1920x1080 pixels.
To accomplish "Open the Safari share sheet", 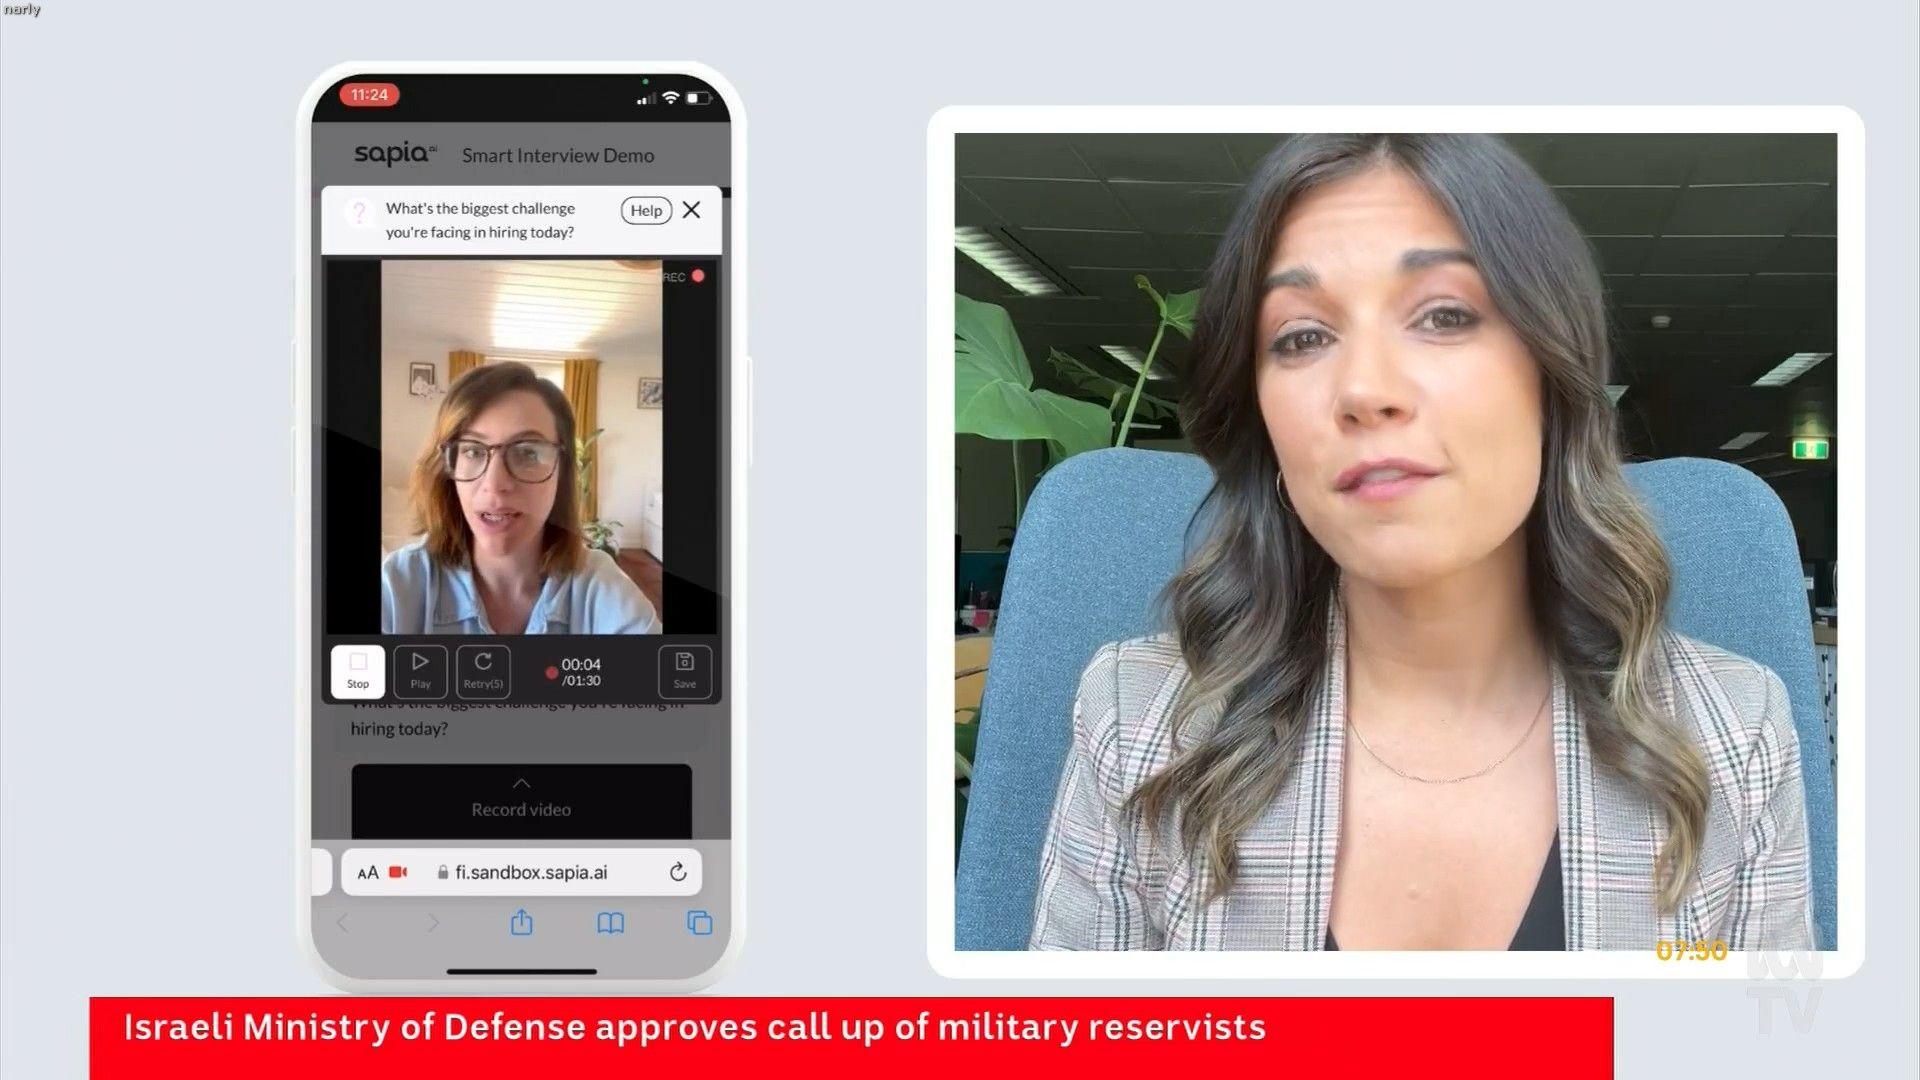I will point(522,922).
